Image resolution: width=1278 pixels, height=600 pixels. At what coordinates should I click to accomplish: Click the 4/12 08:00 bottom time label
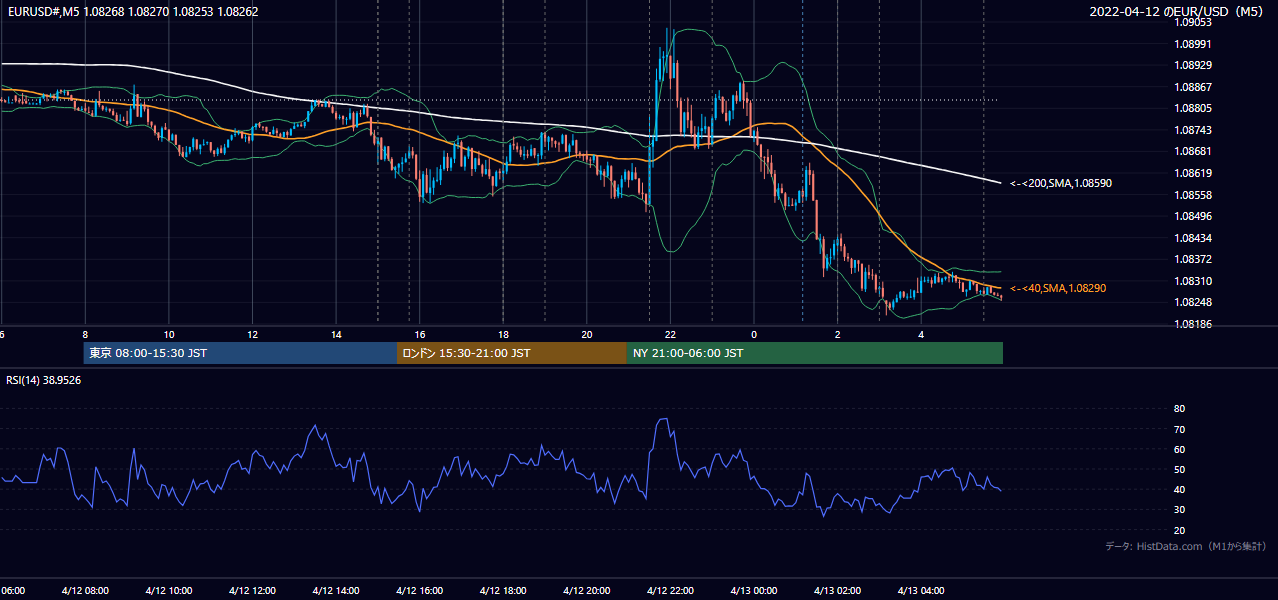pos(84,590)
